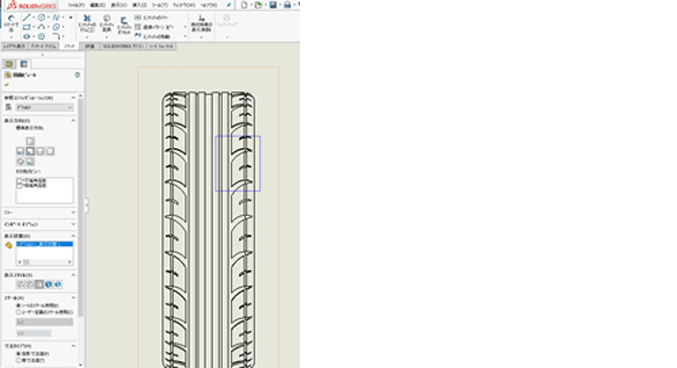Viewport: 677px width, 368px height.
Task: Select the shaded display style icon
Action: pyautogui.click(x=58, y=284)
